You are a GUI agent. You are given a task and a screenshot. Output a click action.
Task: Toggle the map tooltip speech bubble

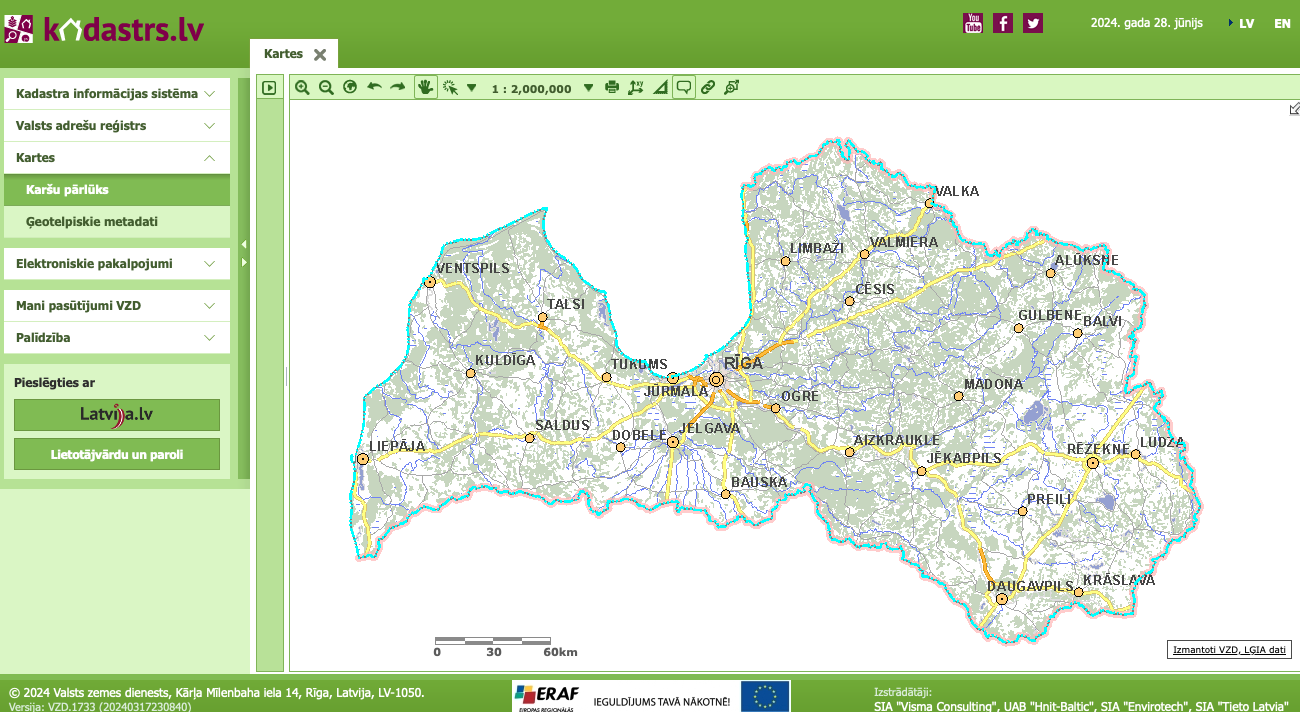click(684, 88)
